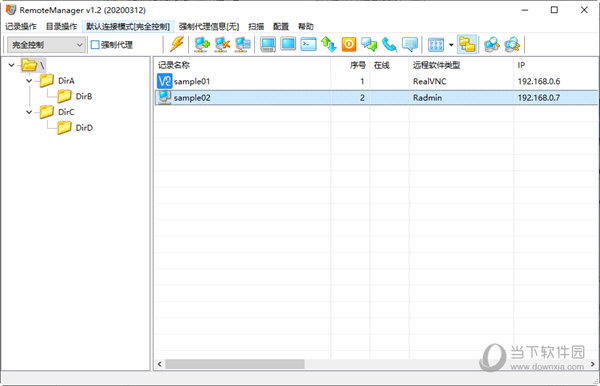Open the 记录操作 menu
Viewport: 600px width, 386px height.
pyautogui.click(x=21, y=26)
